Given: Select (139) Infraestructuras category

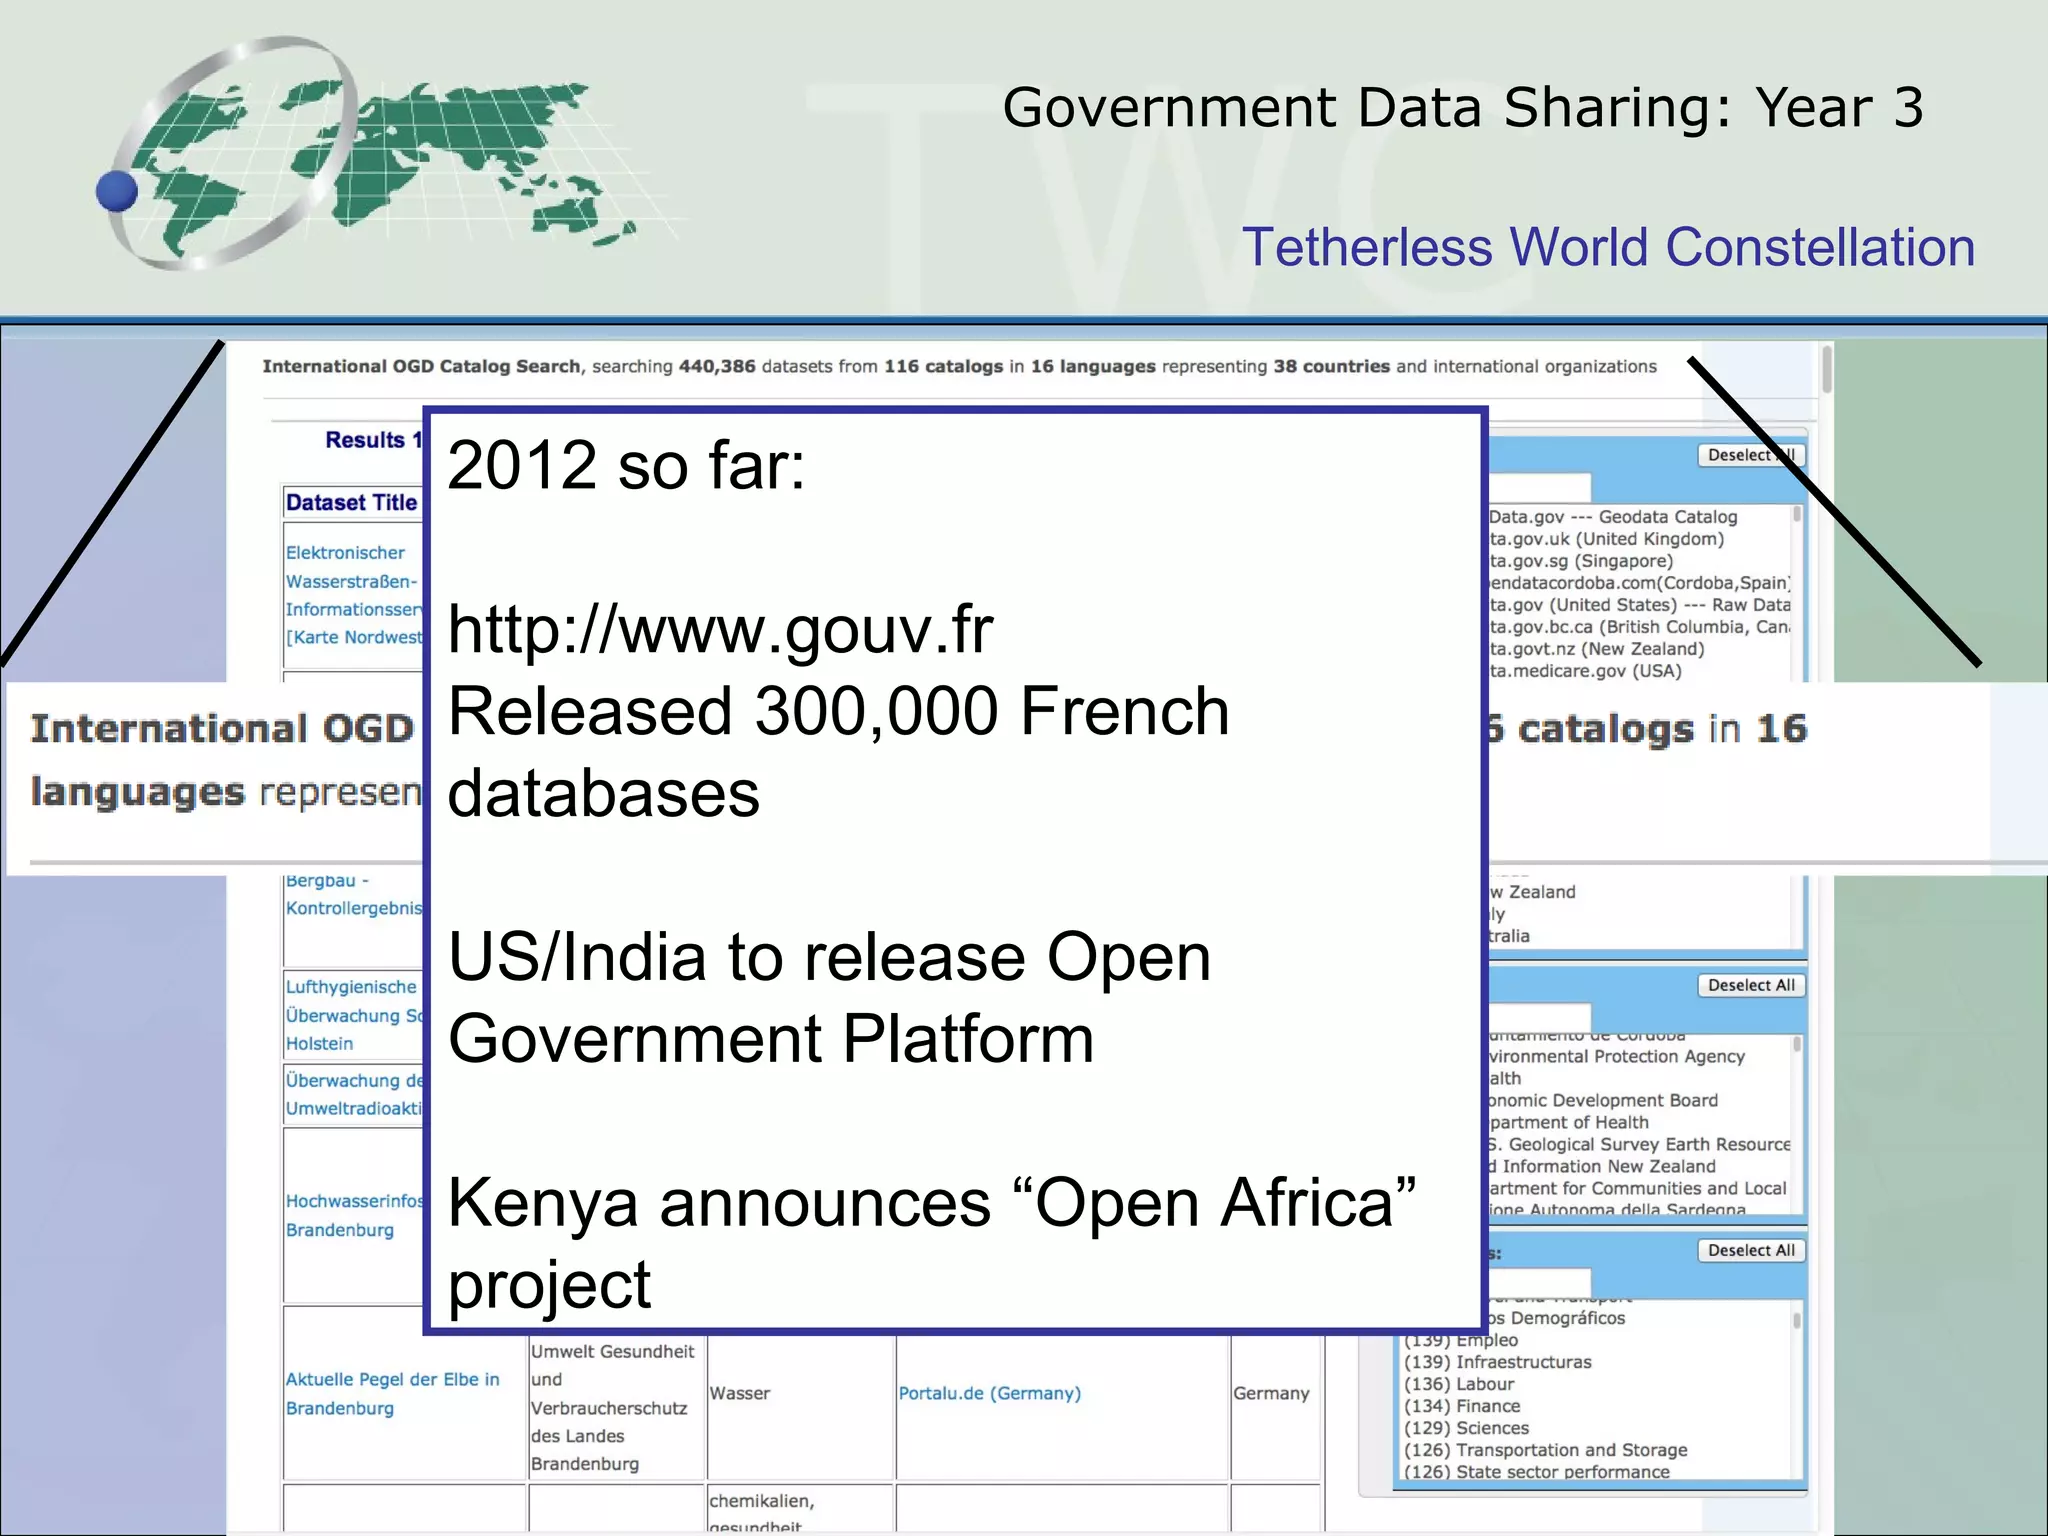Looking at the screenshot, I should (1497, 1362).
